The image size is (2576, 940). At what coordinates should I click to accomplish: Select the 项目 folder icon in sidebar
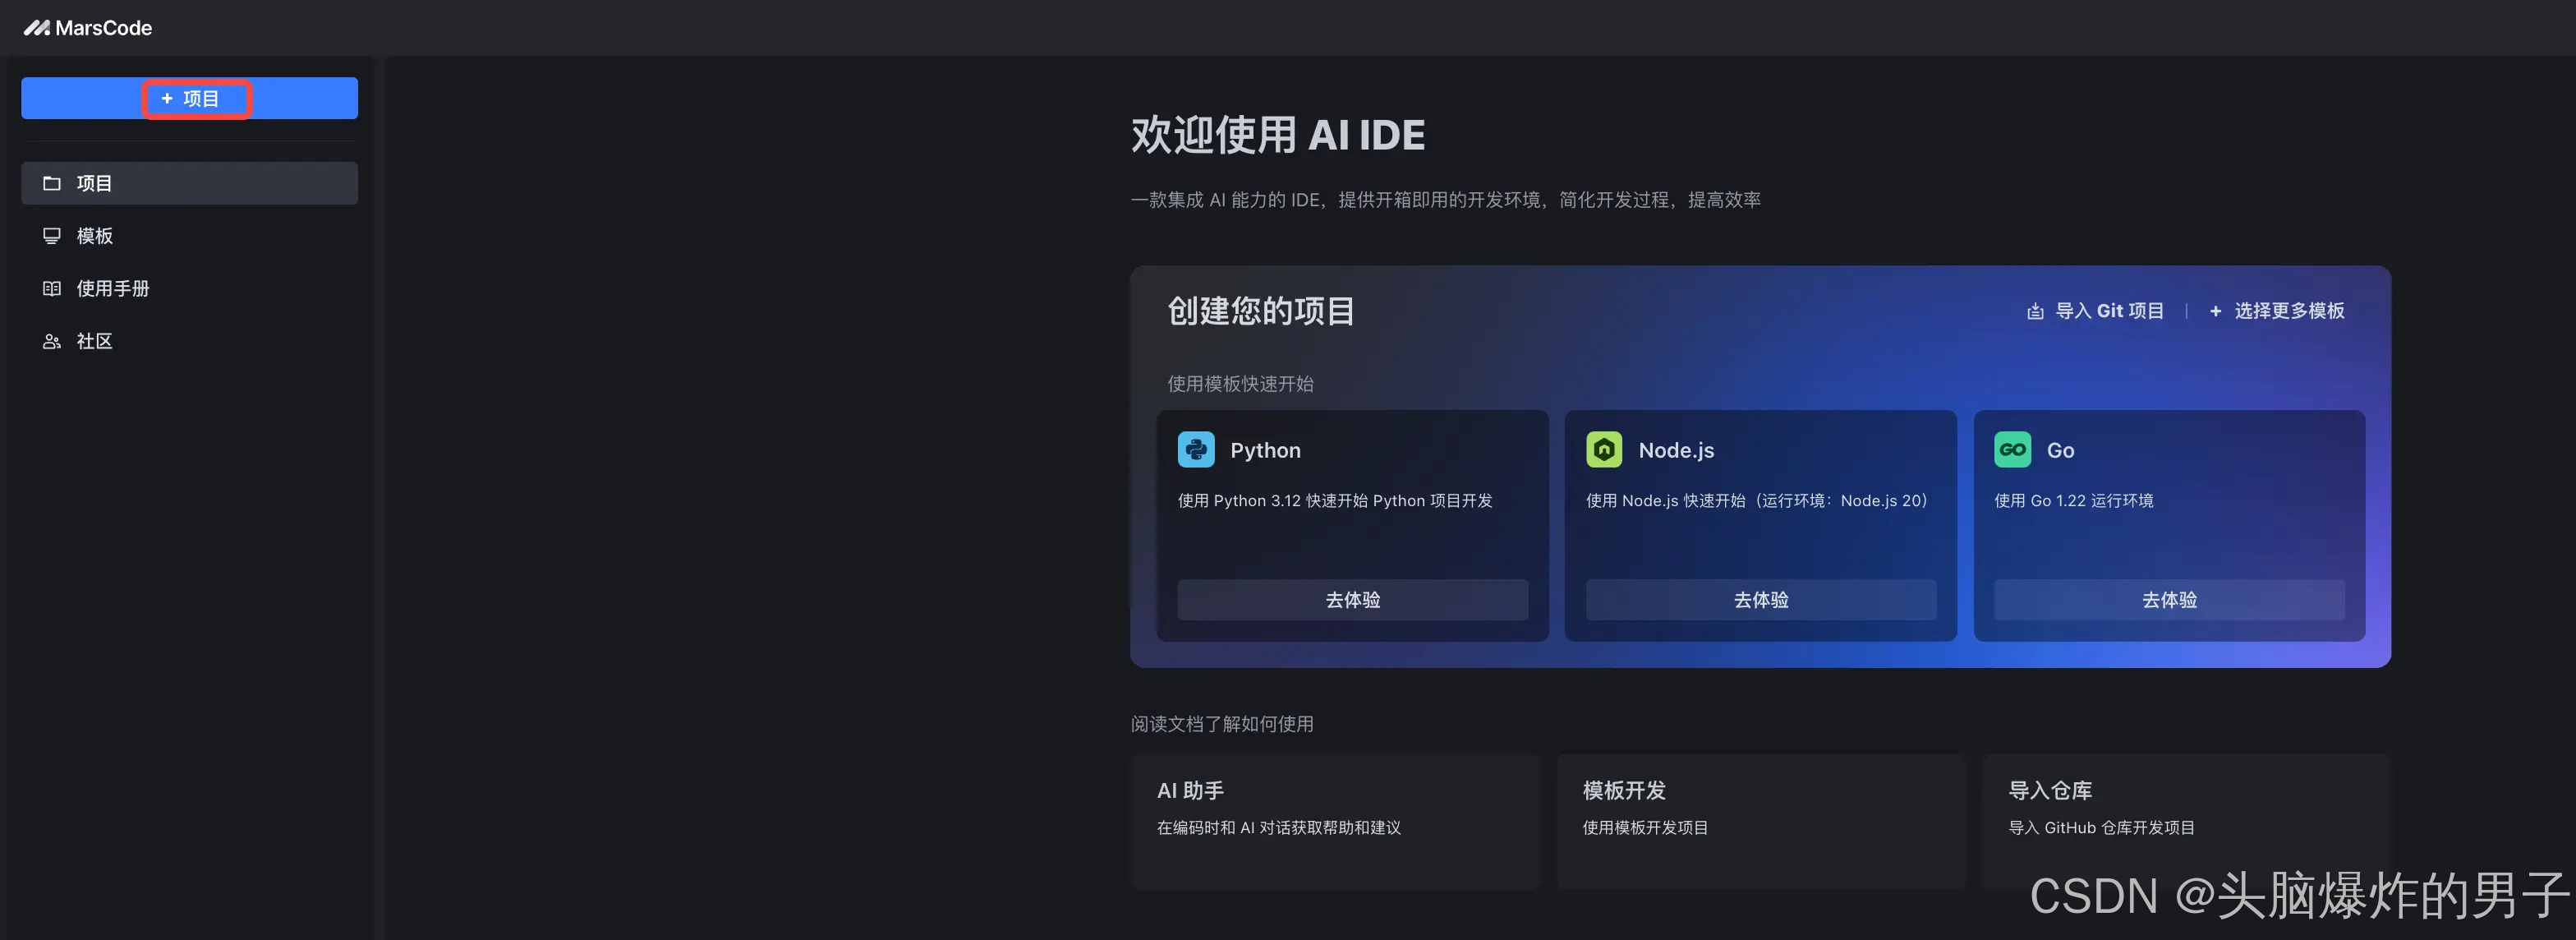coord(52,183)
